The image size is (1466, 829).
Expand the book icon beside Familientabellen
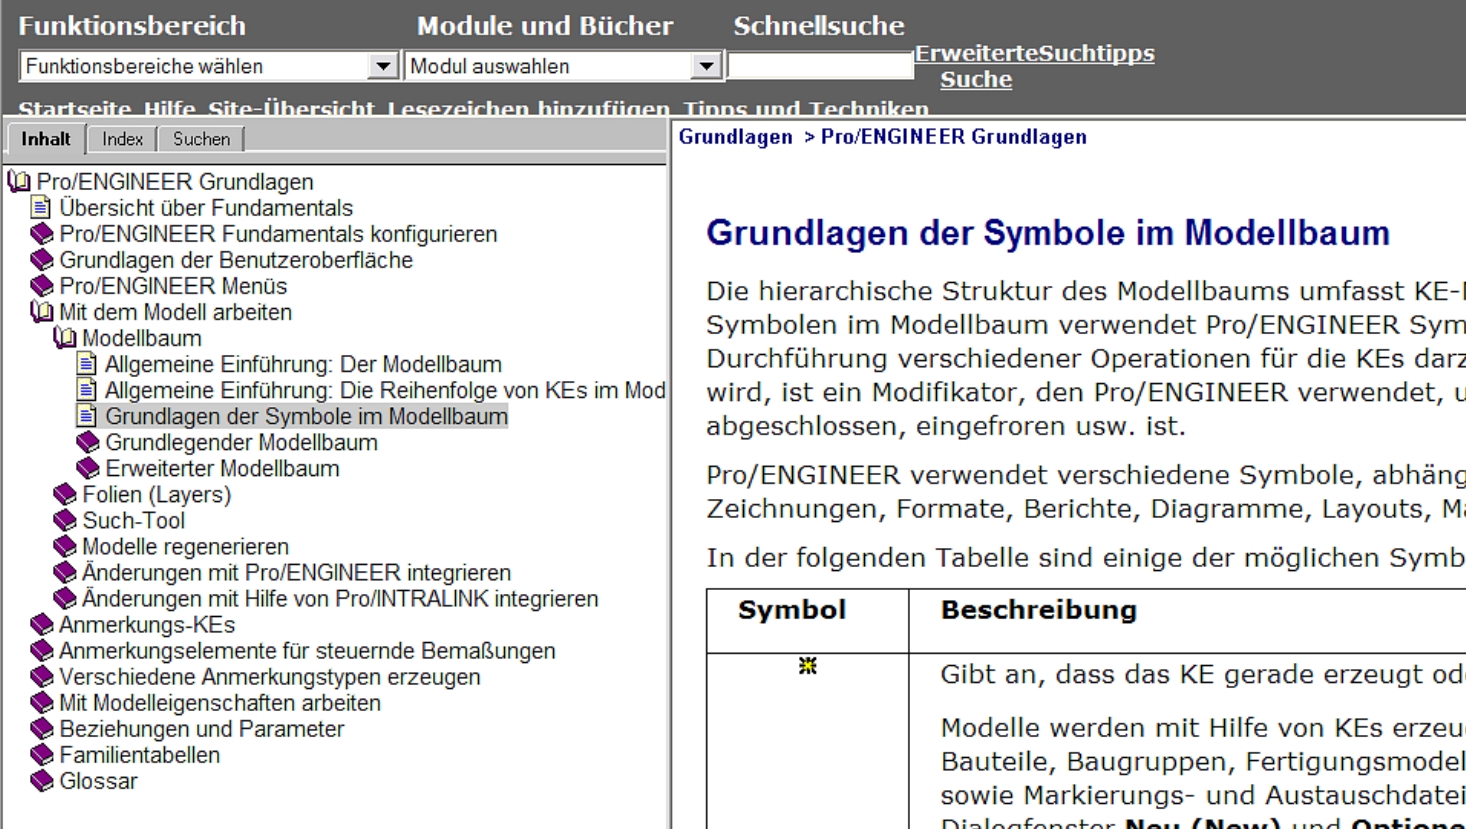click(42, 754)
